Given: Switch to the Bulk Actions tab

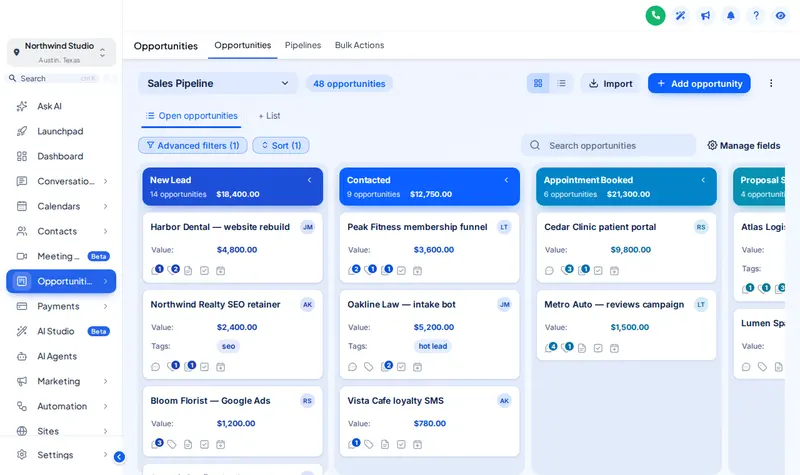Looking at the screenshot, I should (x=359, y=45).
